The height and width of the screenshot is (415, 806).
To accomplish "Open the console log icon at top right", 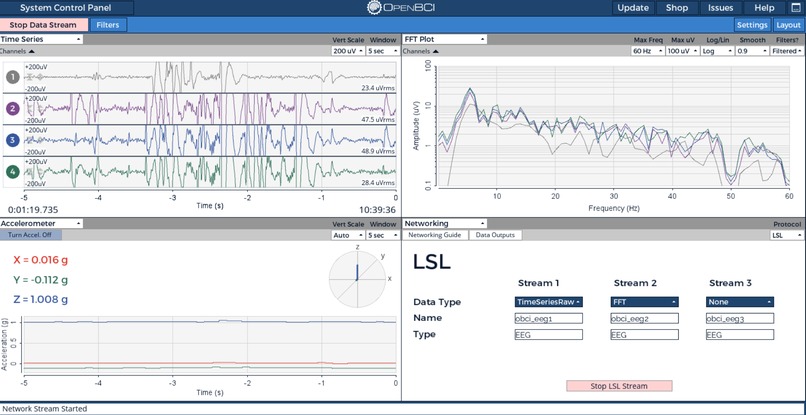I will [x=796, y=8].
